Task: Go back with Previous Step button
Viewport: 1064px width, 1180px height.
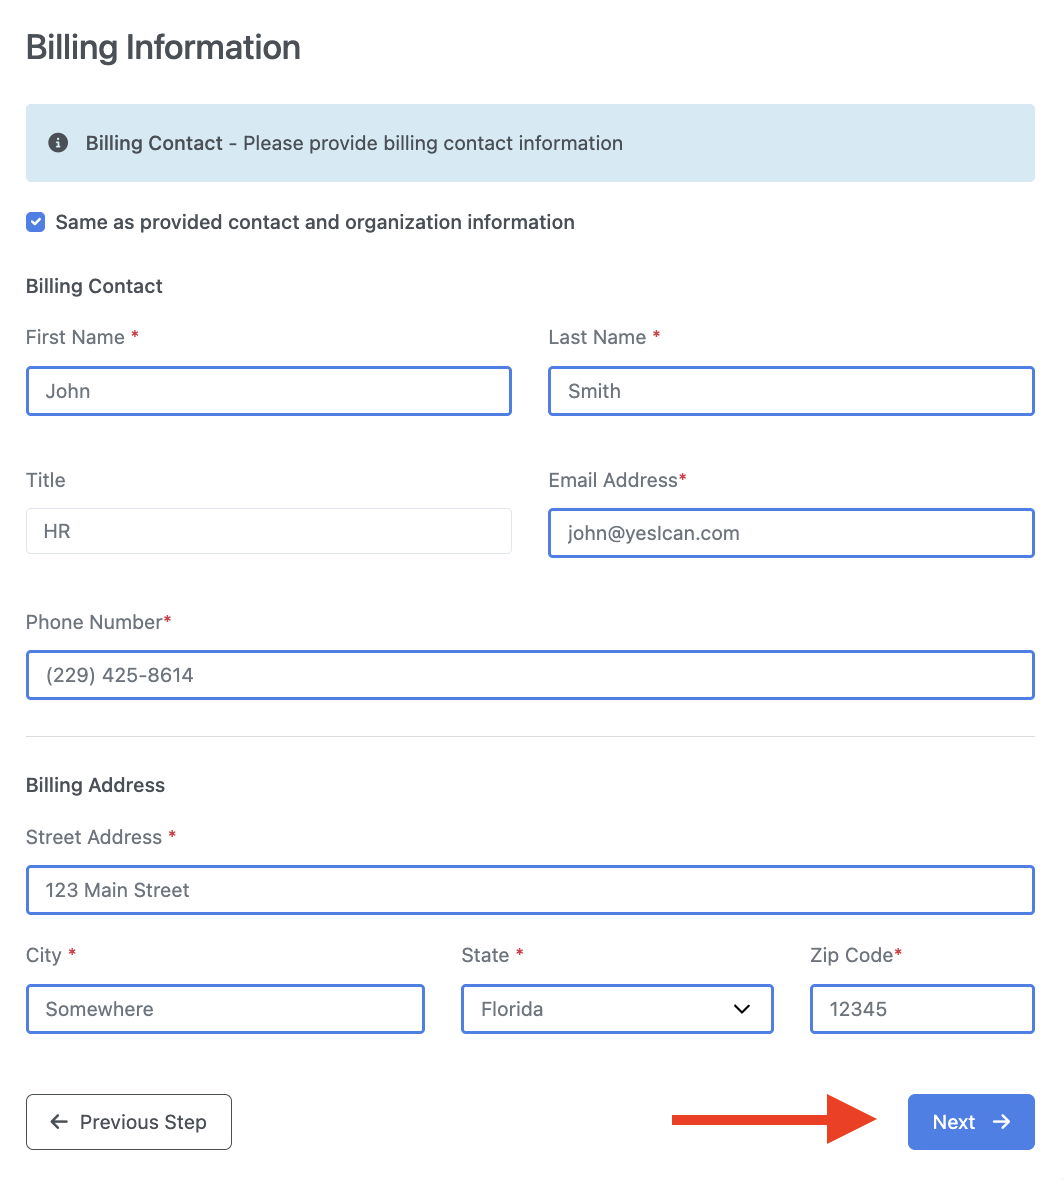Action: coord(129,1122)
